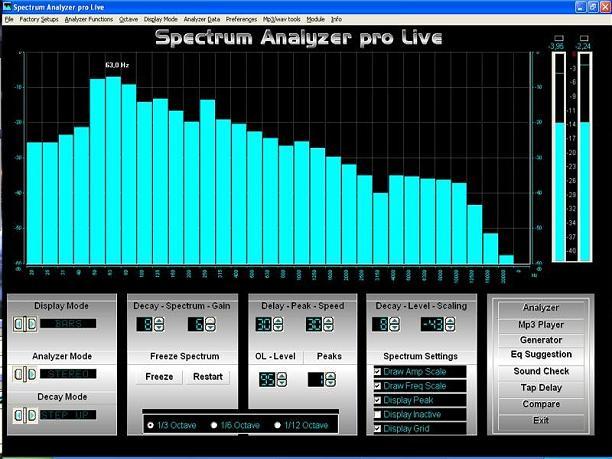Increase the Level Scaling value of -43
612x459 pixels.
(x=450, y=321)
